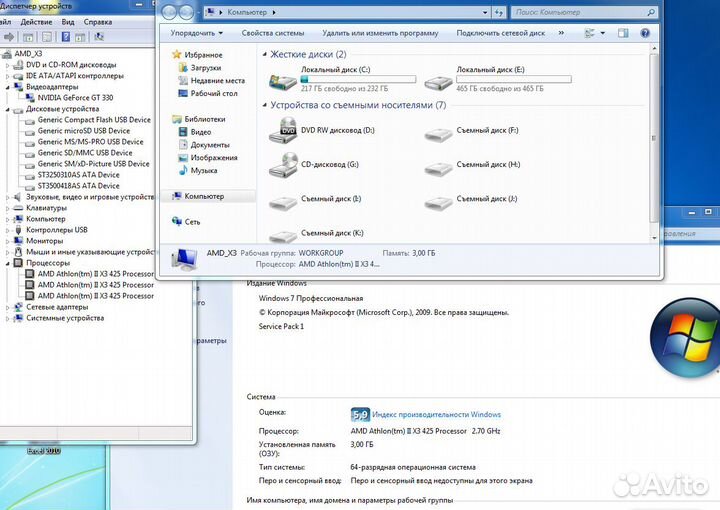
Task: Collapse Устройства со съемными носителями group
Action: [264, 106]
